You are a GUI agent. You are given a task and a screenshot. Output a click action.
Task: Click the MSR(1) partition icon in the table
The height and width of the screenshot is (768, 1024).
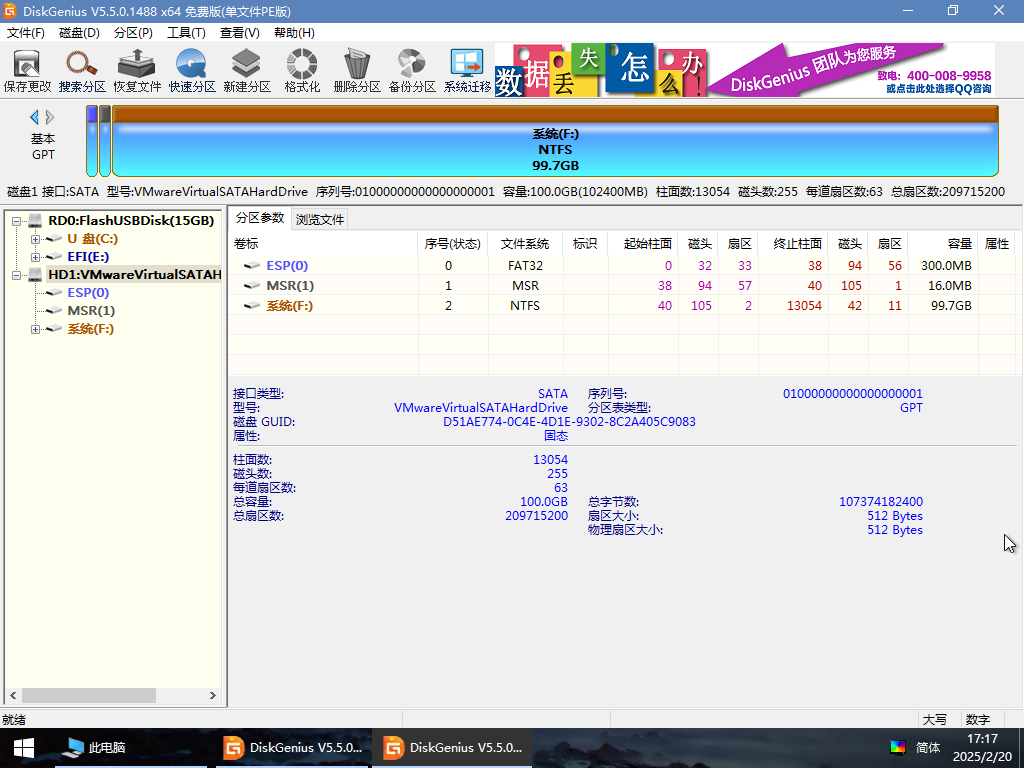[252, 285]
